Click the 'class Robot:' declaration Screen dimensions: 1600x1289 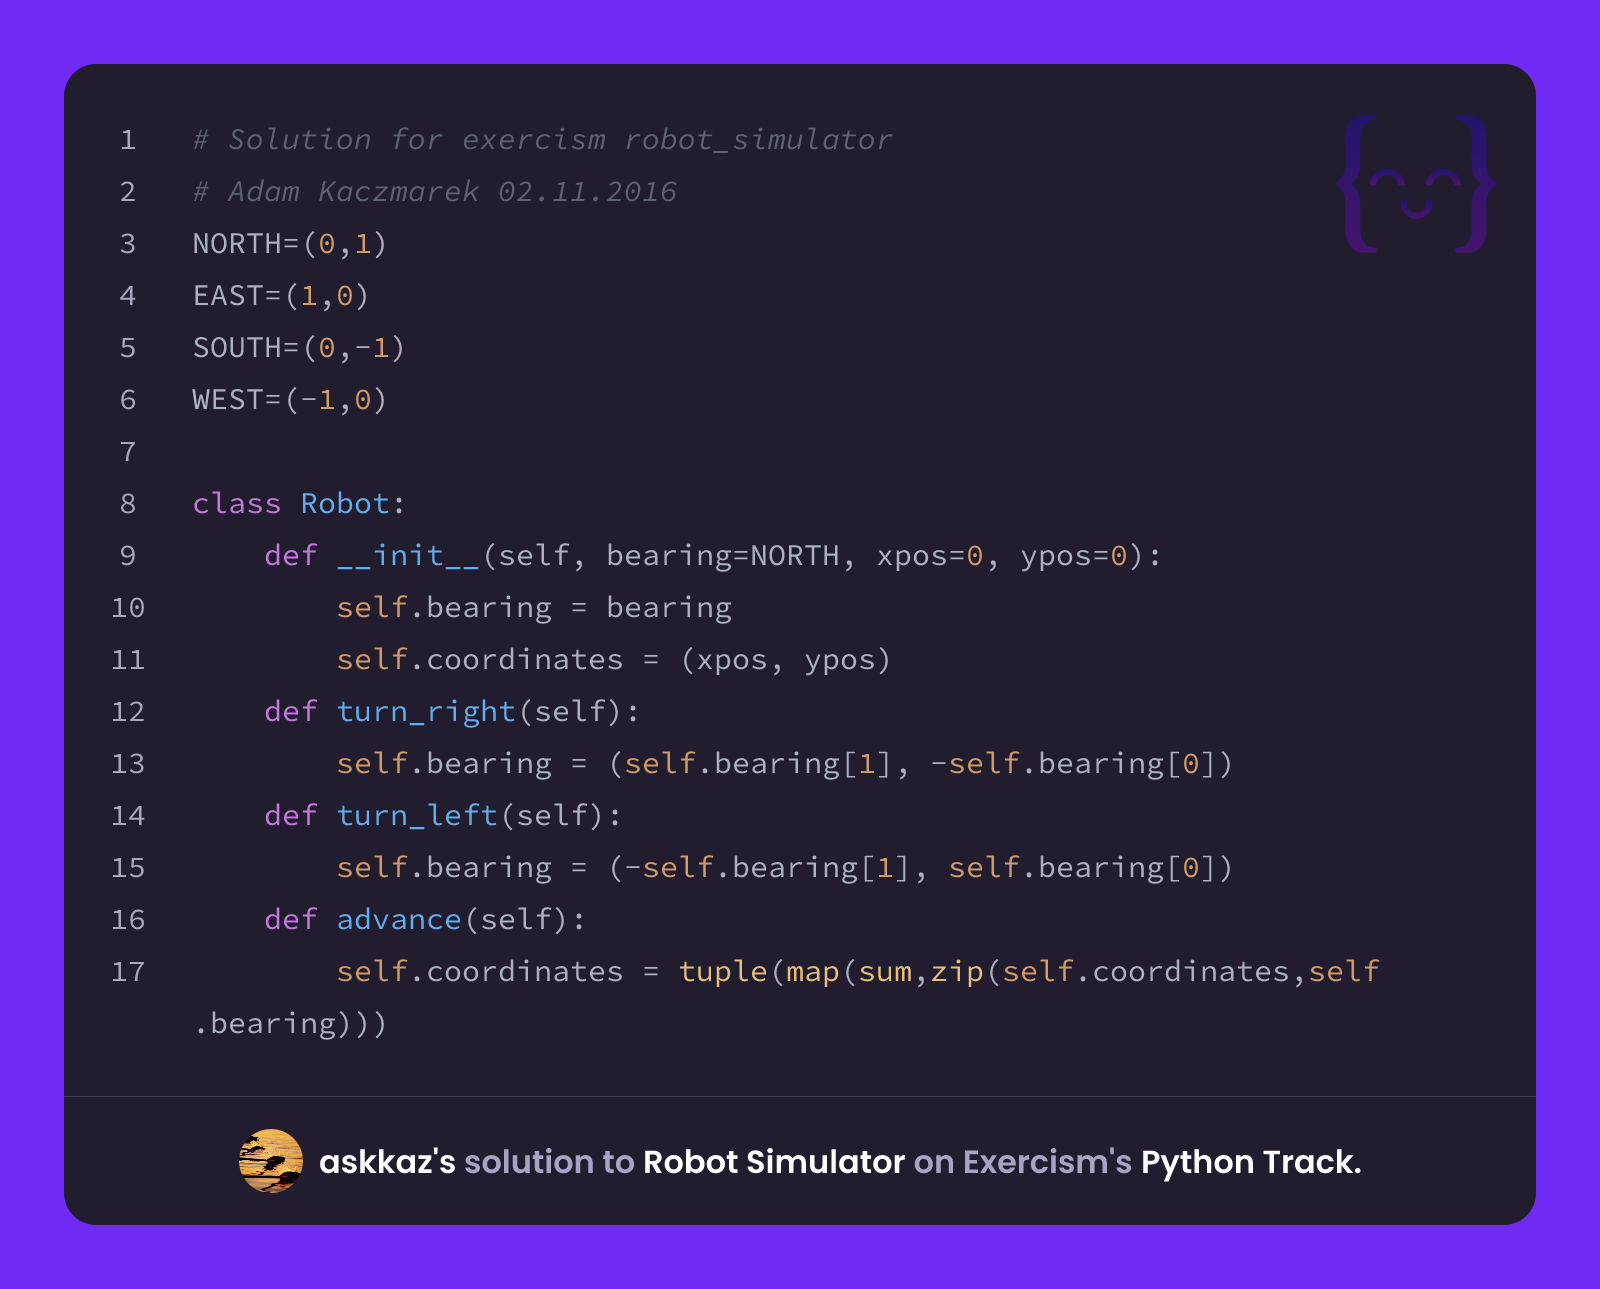tap(299, 504)
